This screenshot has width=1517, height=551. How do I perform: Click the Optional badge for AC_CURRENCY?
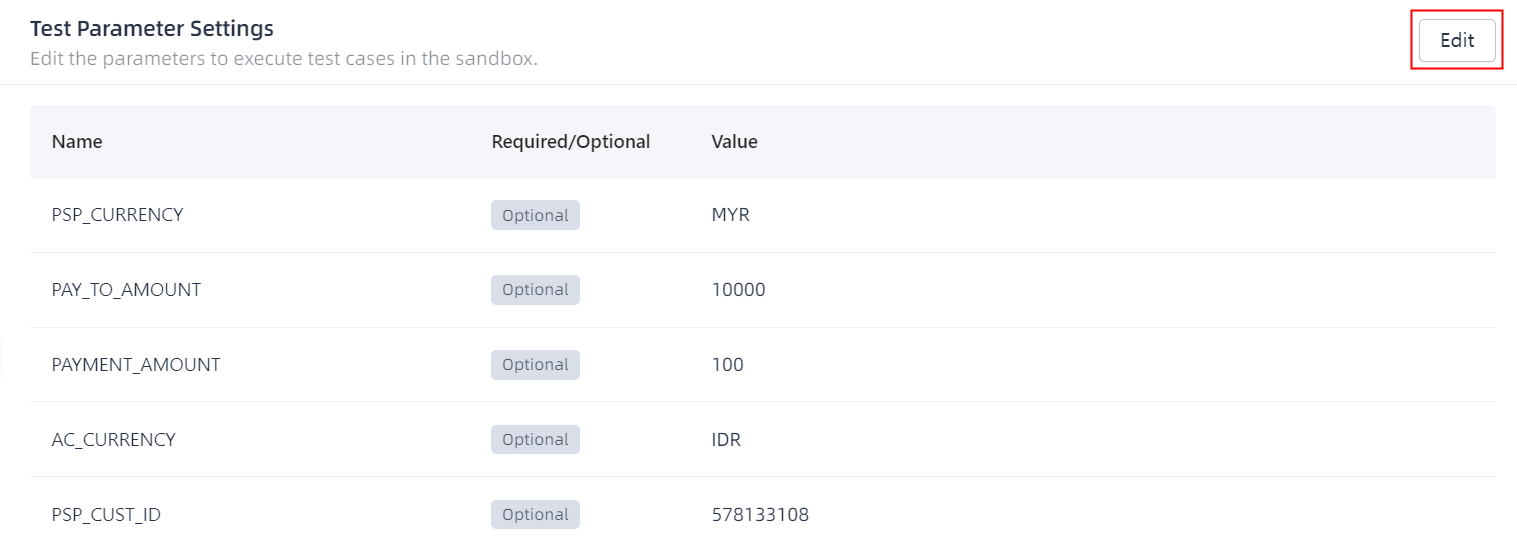pos(535,440)
